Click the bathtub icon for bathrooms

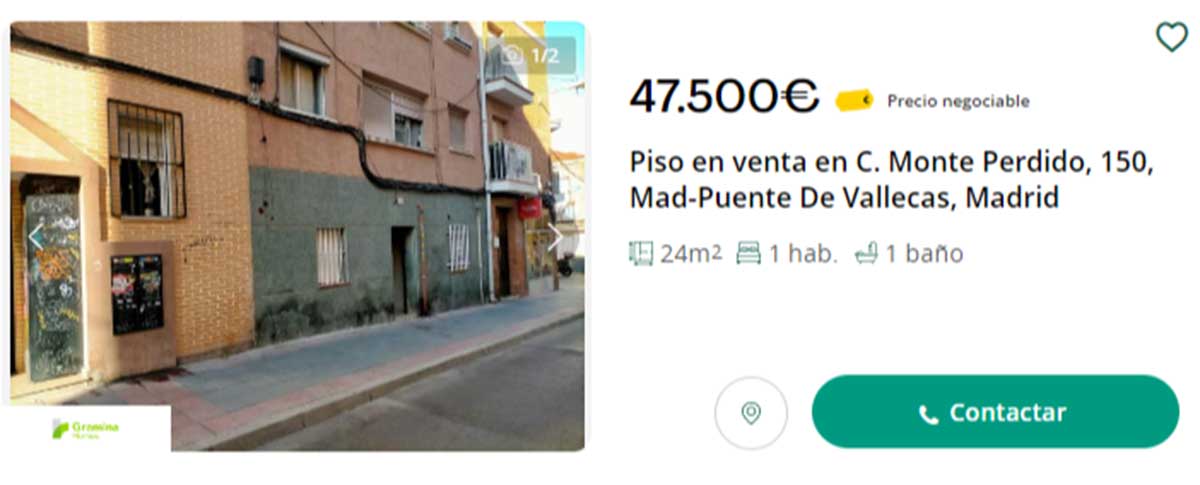point(866,254)
